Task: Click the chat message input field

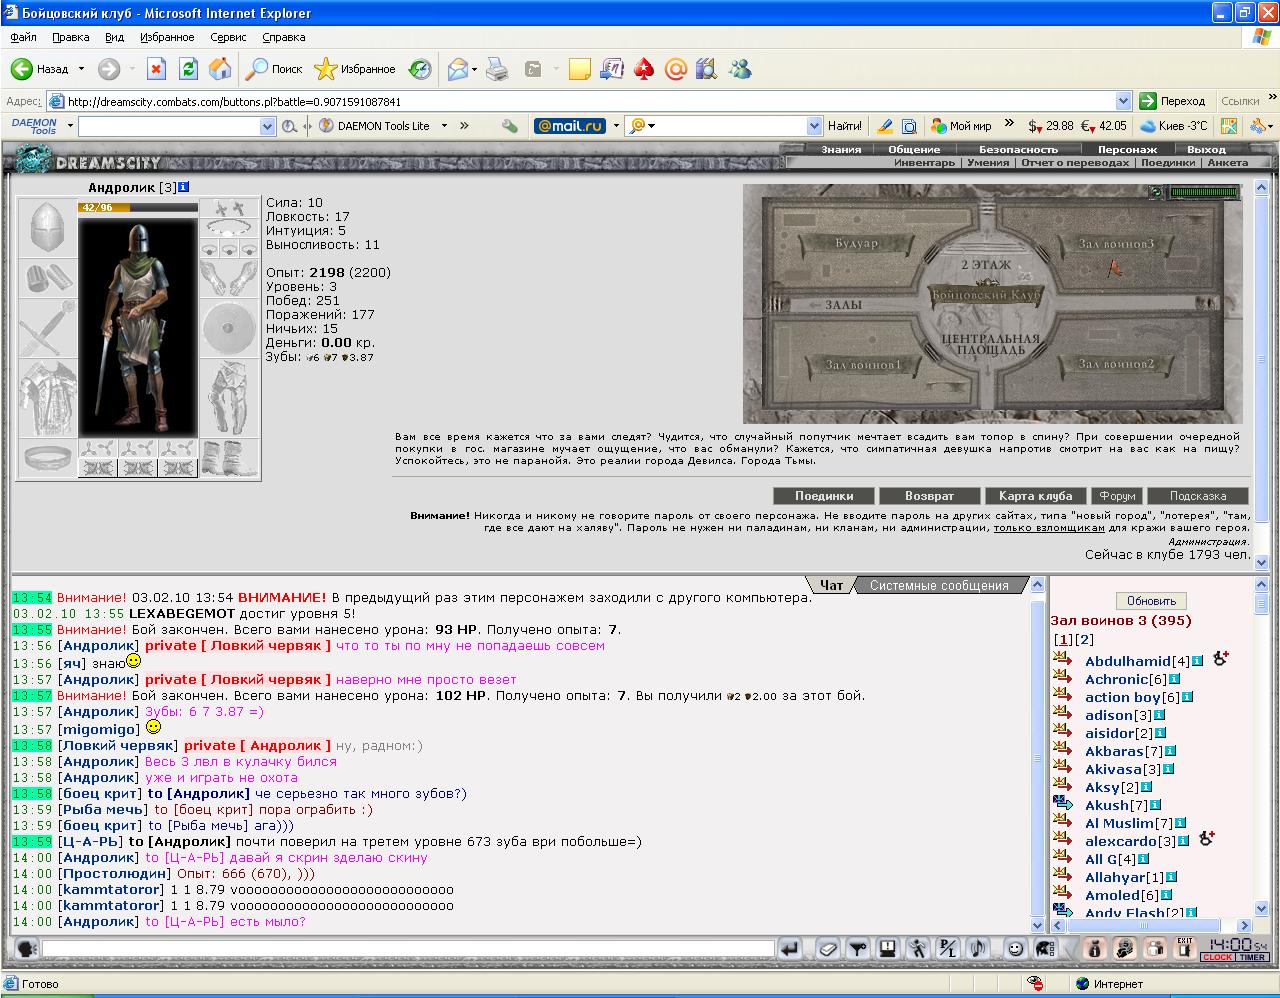Action: (x=408, y=948)
